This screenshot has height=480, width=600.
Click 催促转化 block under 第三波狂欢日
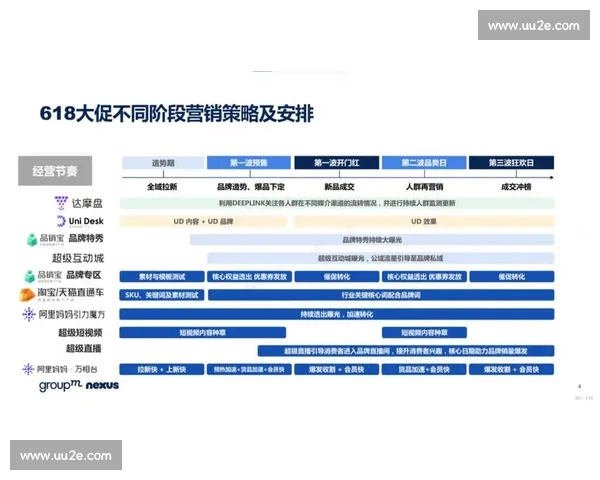pos(512,277)
